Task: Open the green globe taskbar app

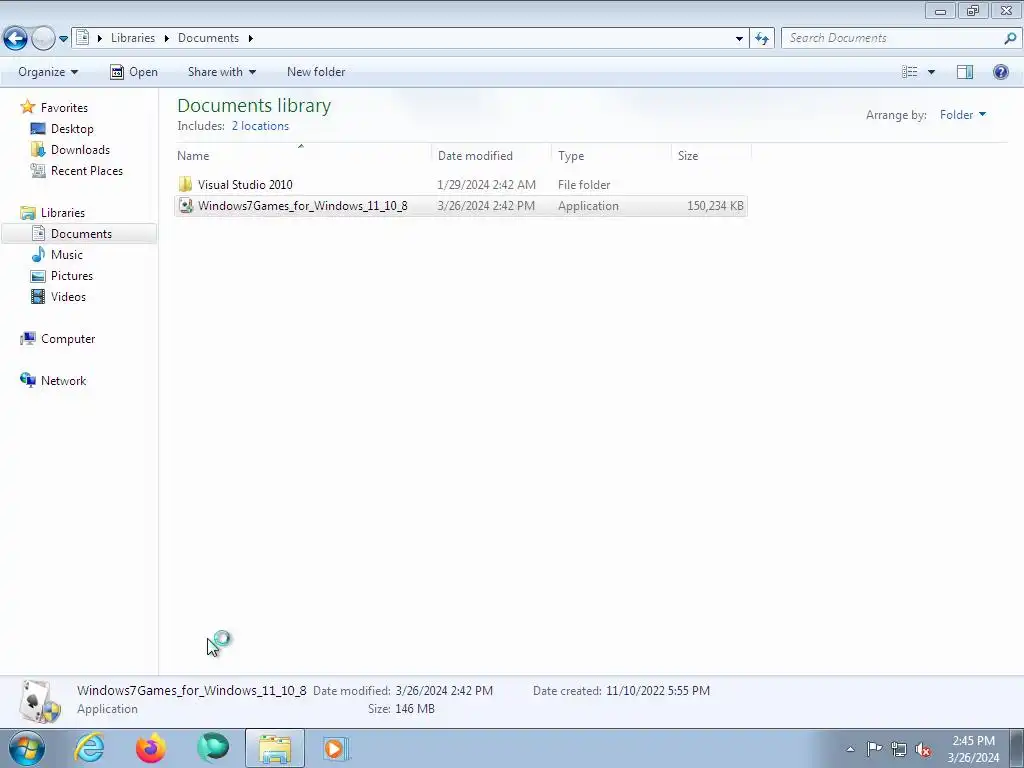Action: [x=213, y=748]
